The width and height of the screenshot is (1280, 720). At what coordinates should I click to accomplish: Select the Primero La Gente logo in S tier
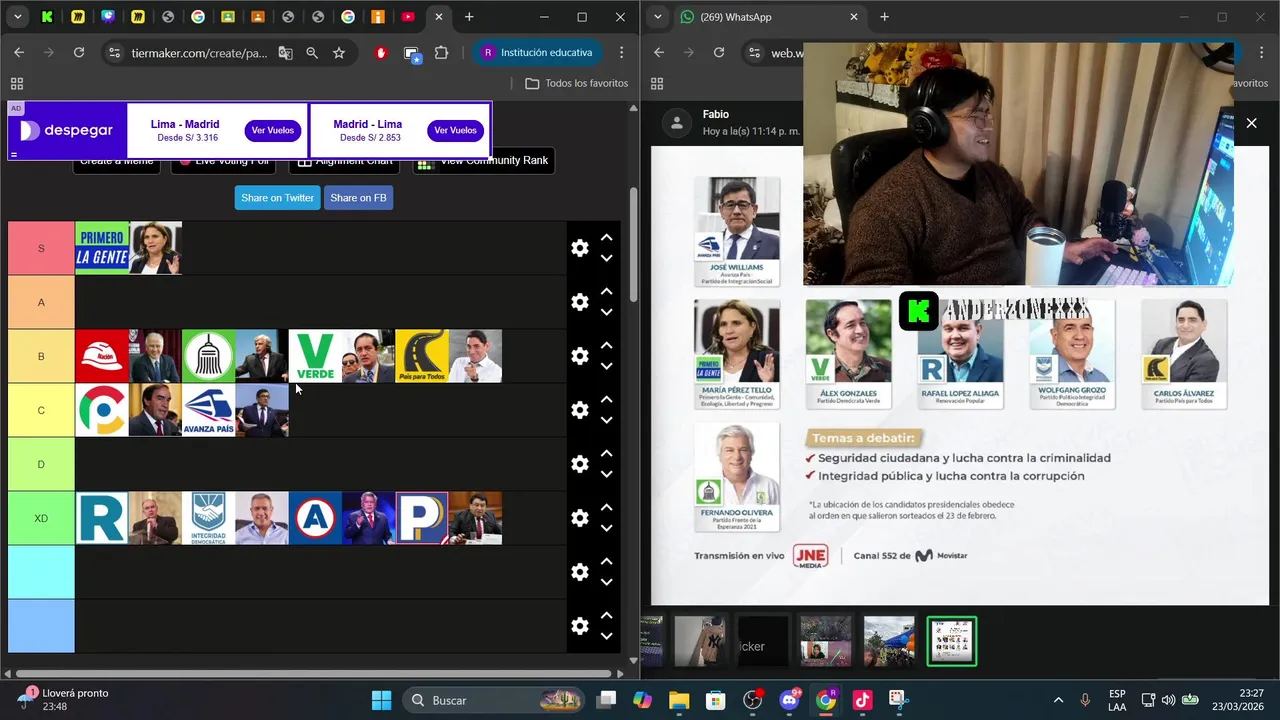click(102, 248)
